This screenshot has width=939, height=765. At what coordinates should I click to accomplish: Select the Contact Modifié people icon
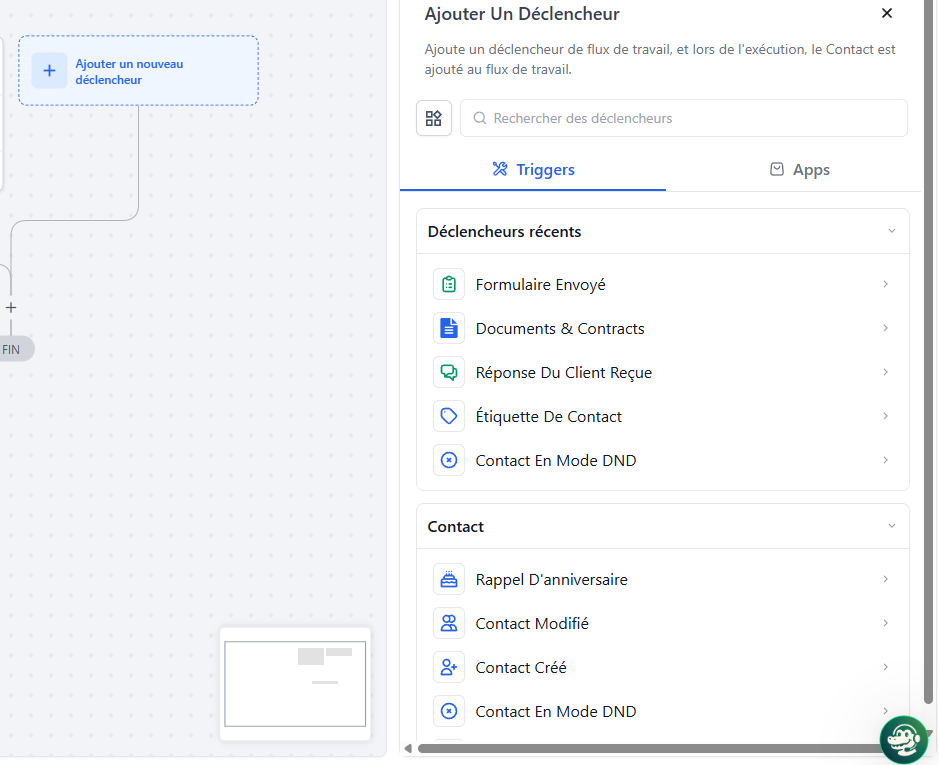pyautogui.click(x=449, y=624)
